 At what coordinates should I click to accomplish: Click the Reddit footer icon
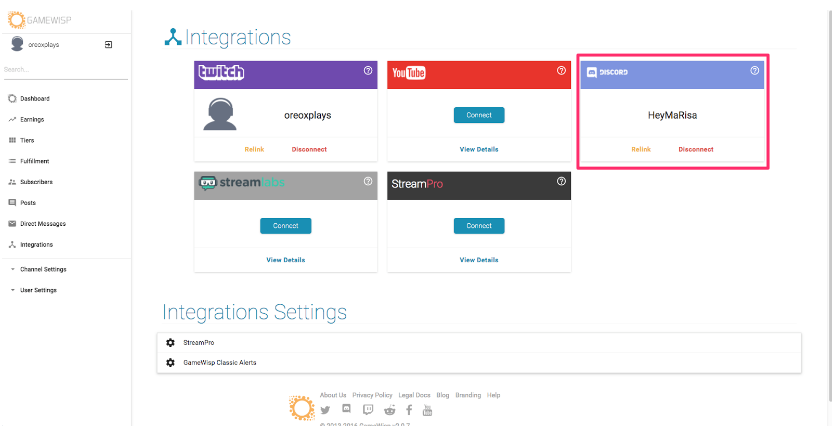(x=390, y=410)
